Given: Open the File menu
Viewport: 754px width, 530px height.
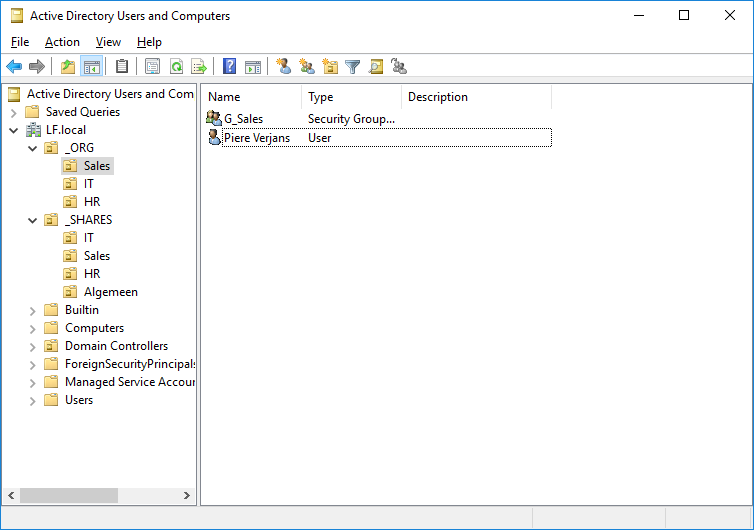Looking at the screenshot, I should pos(20,42).
